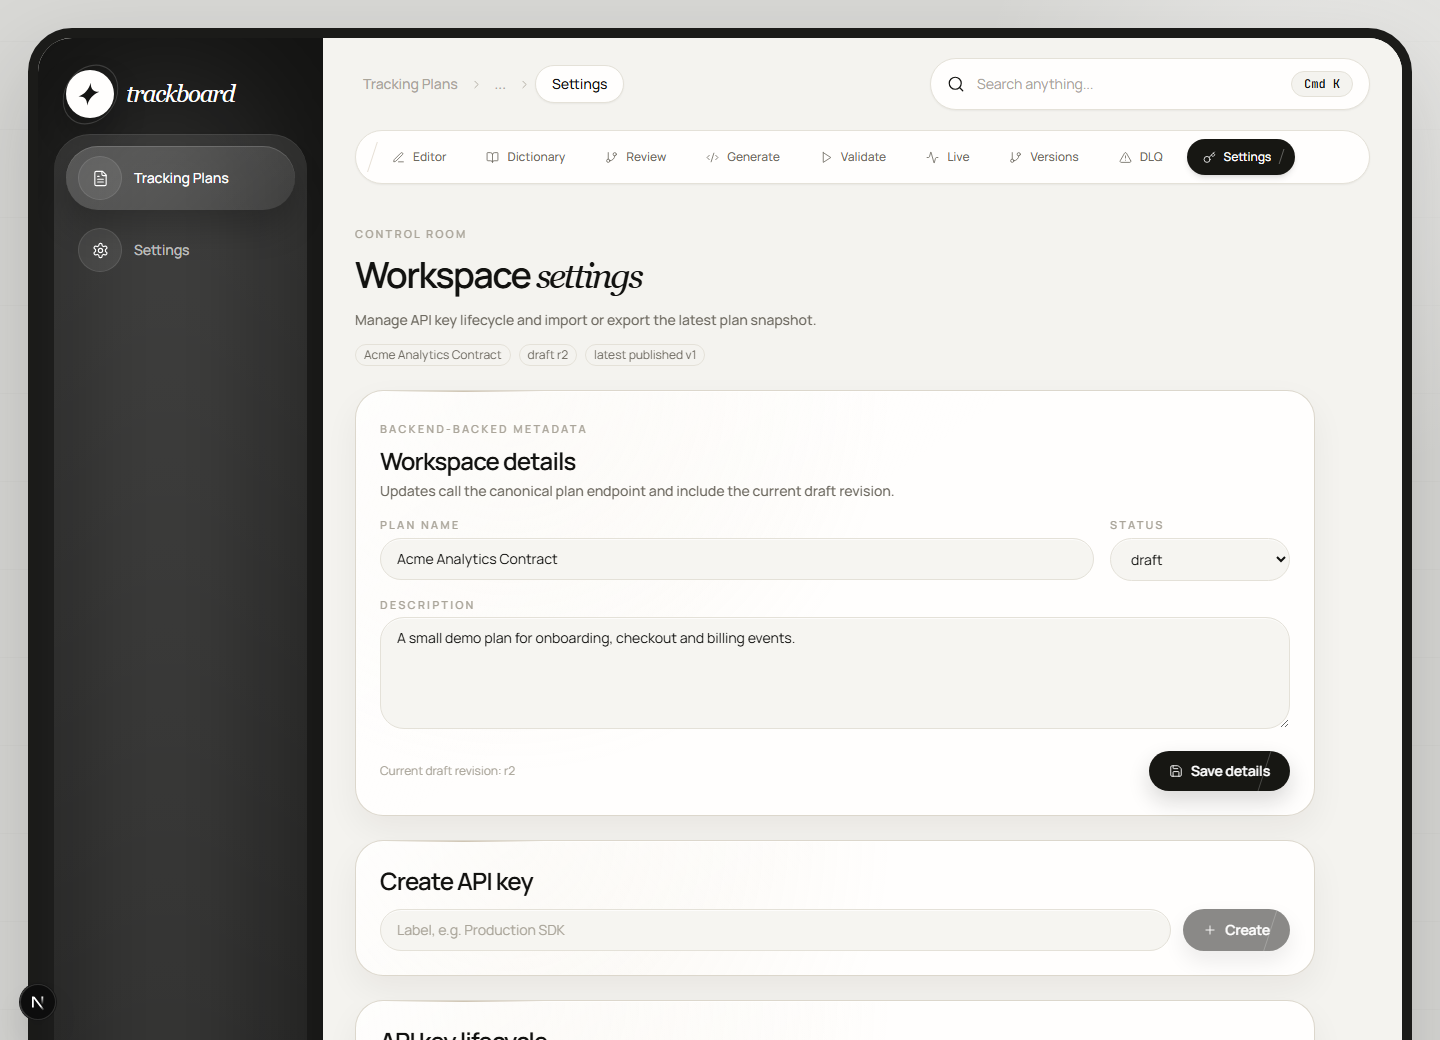Click the Cmd K shortcut badge
The height and width of the screenshot is (1040, 1440).
pyautogui.click(x=1322, y=84)
